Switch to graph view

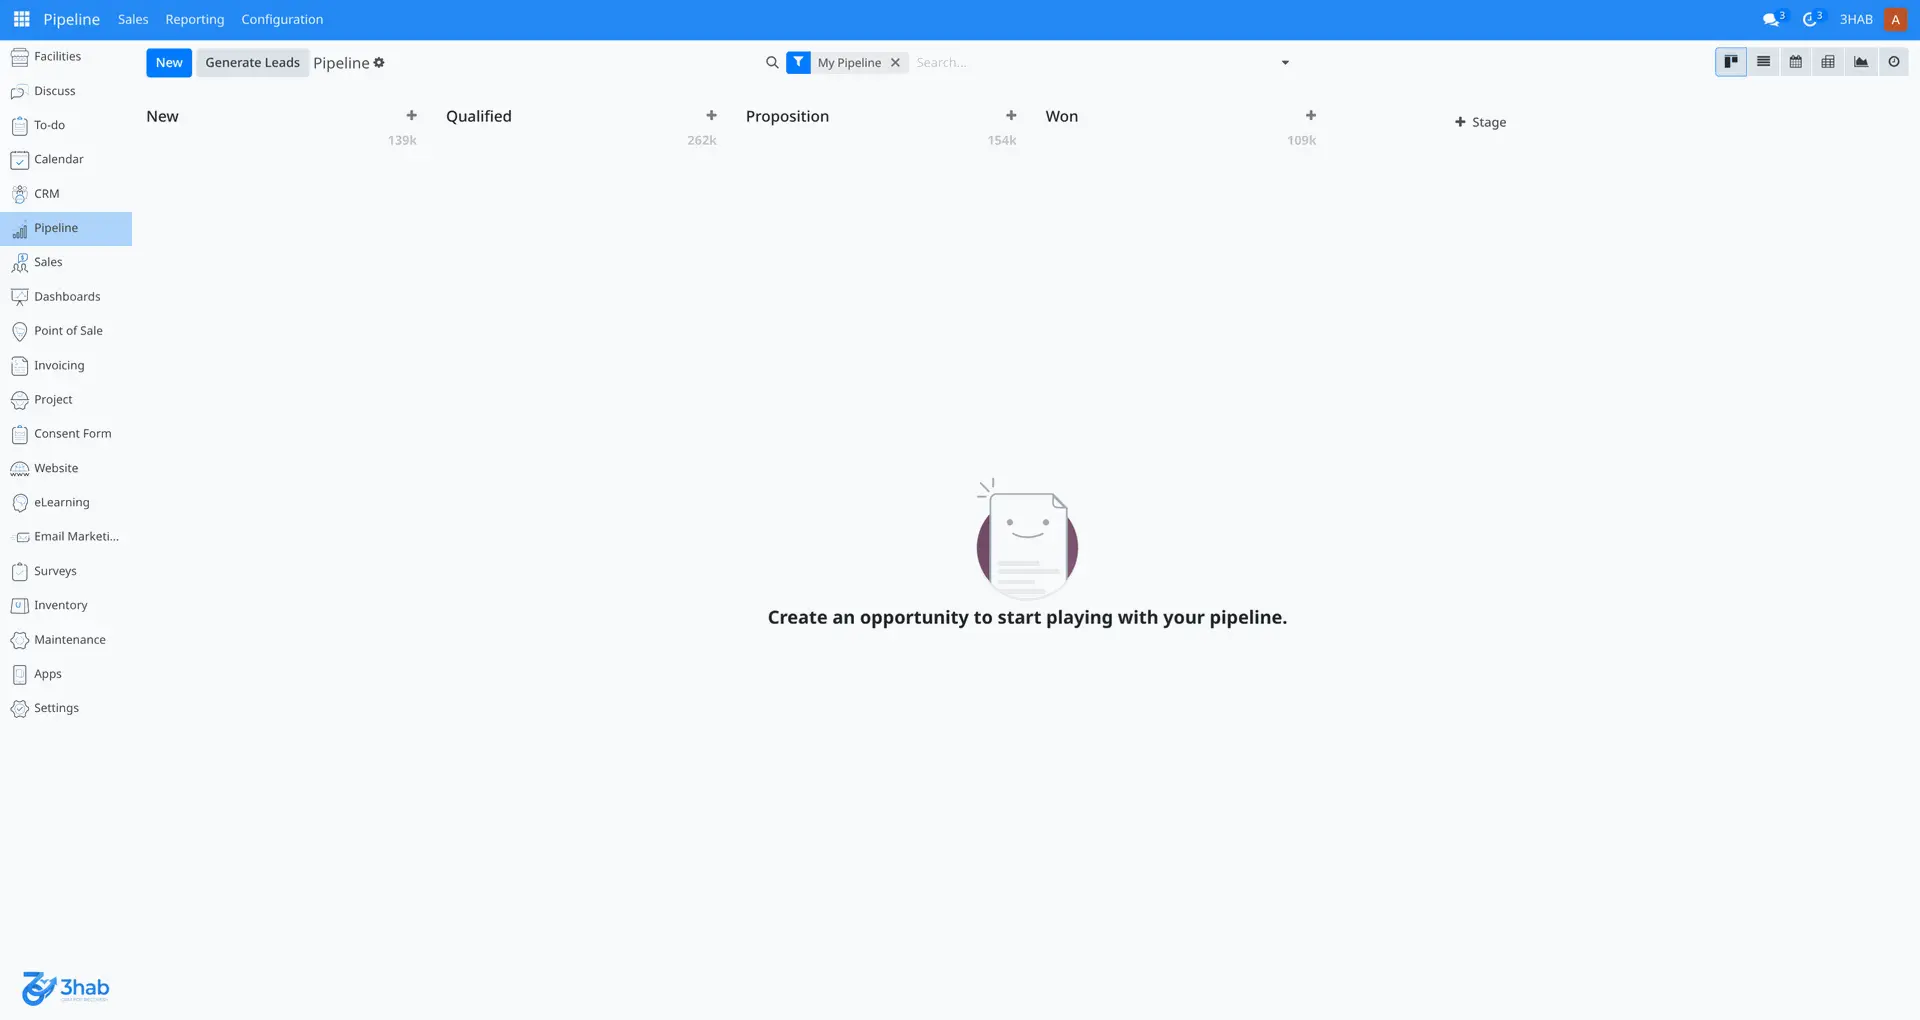point(1860,62)
